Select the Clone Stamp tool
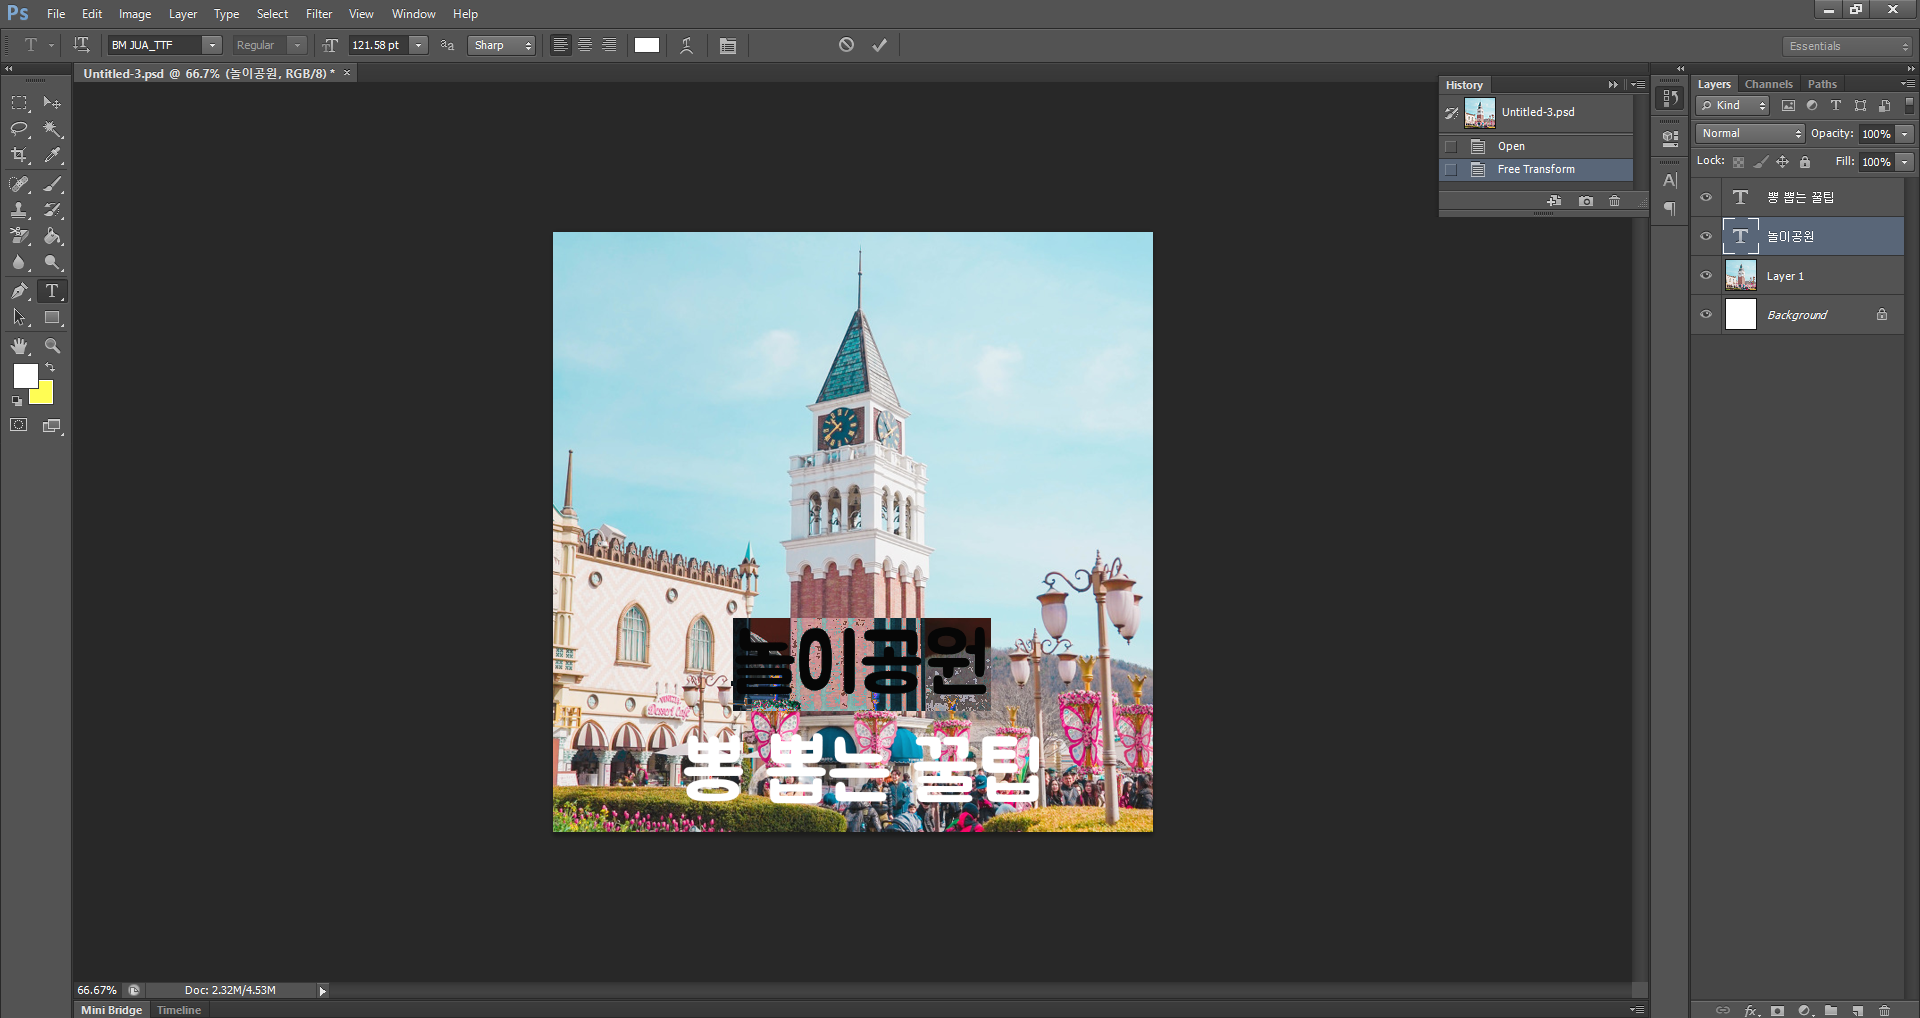 [19, 210]
